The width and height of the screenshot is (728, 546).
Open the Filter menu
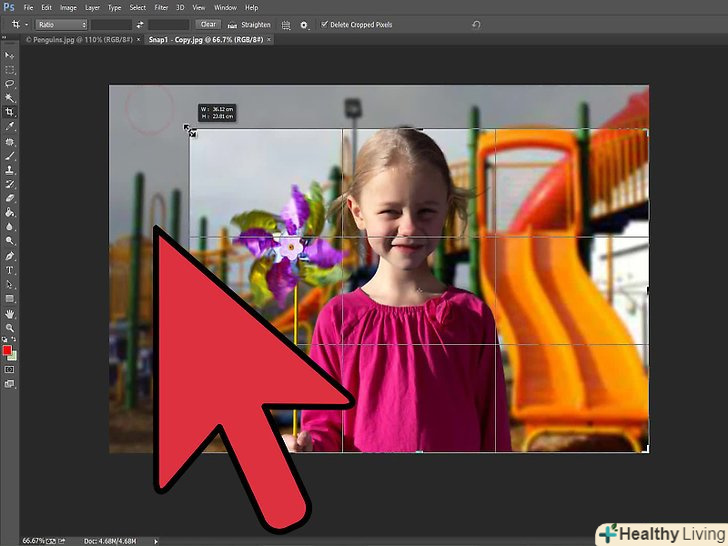tap(163, 7)
